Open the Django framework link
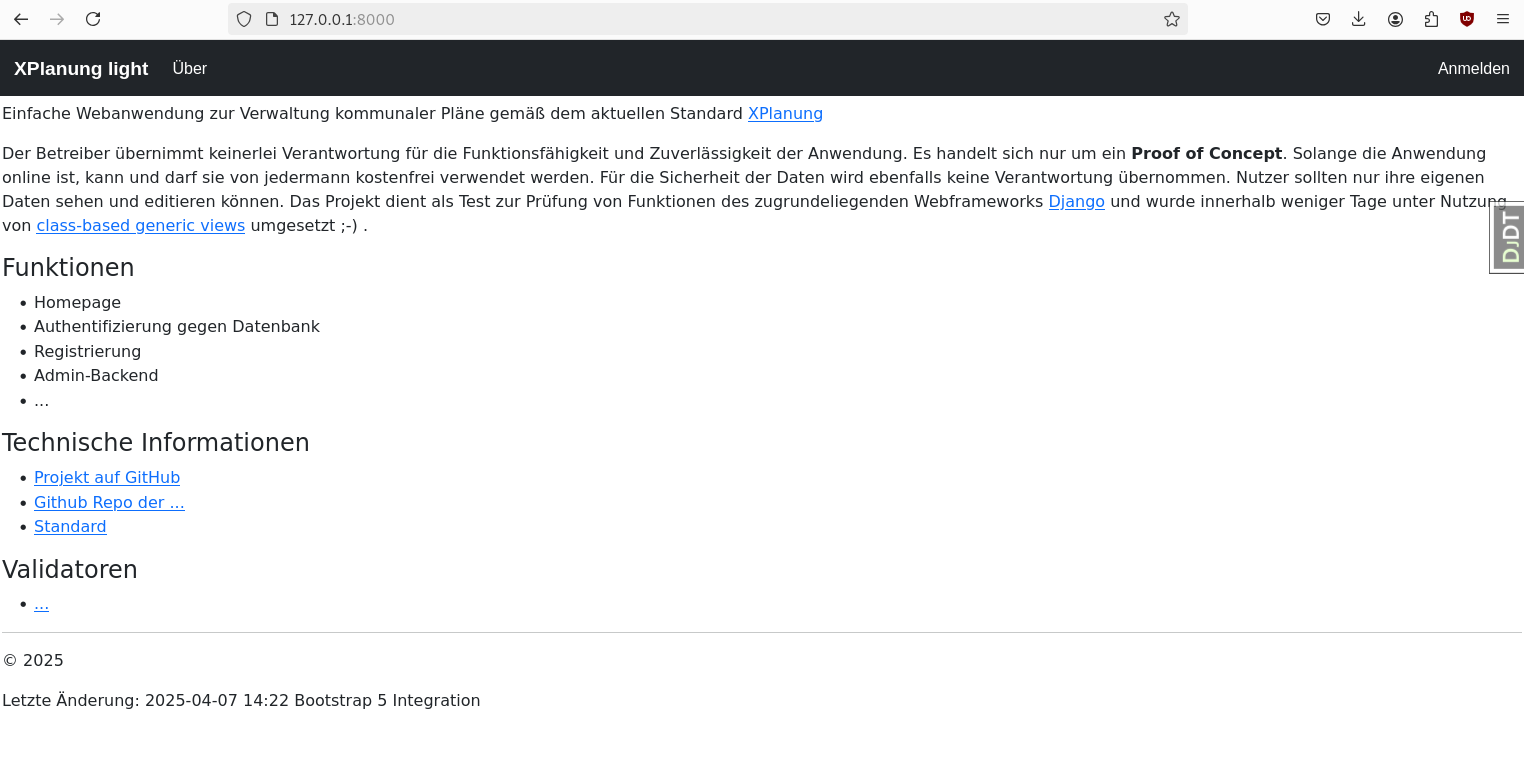1524x777 pixels. click(1076, 201)
